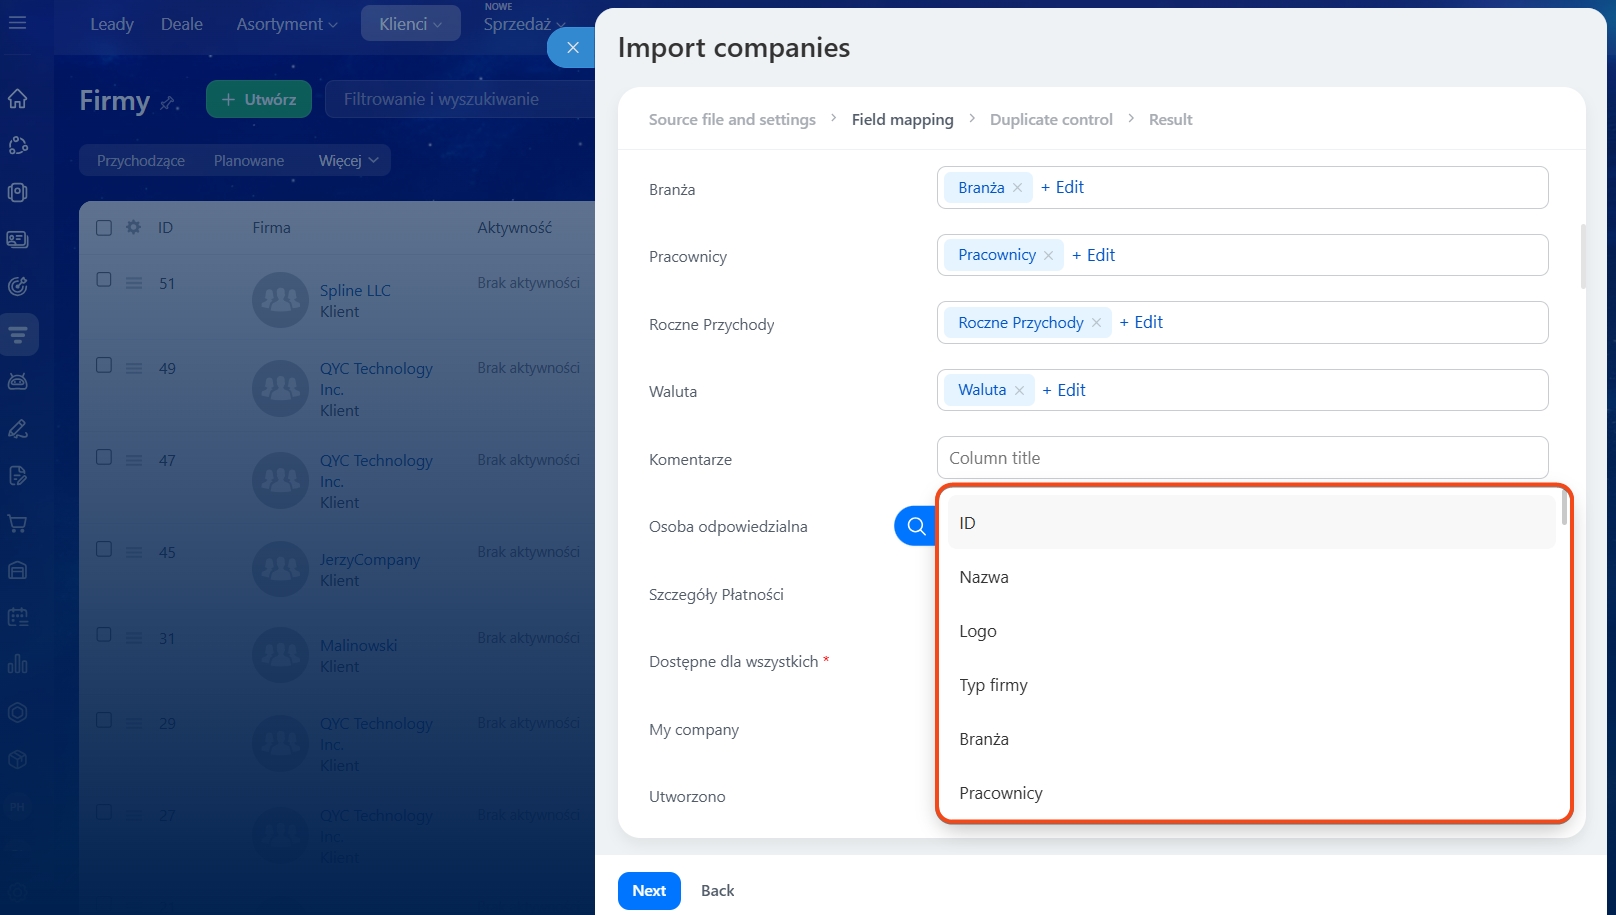This screenshot has width=1616, height=915.
Task: Remove the Branża tag from mapping
Action: pyautogui.click(x=1017, y=188)
